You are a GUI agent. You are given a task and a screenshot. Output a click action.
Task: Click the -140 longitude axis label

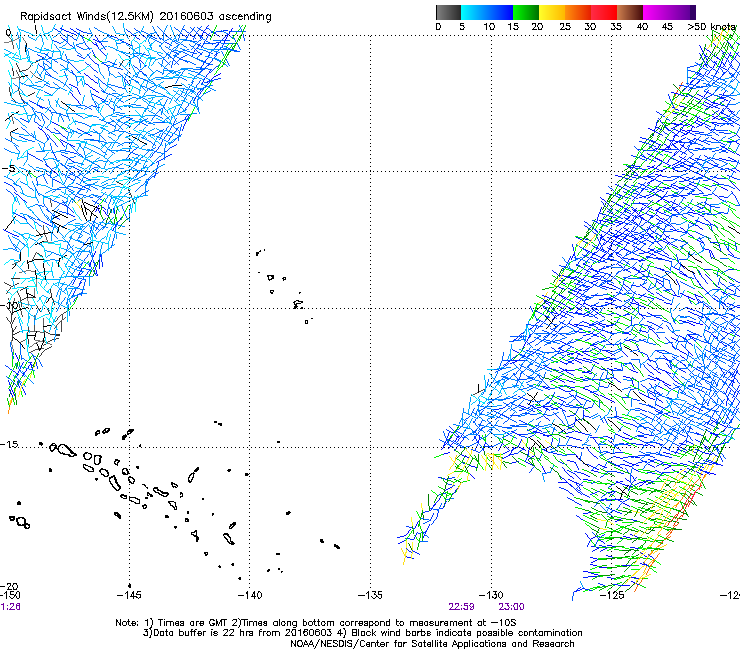pyautogui.click(x=250, y=595)
